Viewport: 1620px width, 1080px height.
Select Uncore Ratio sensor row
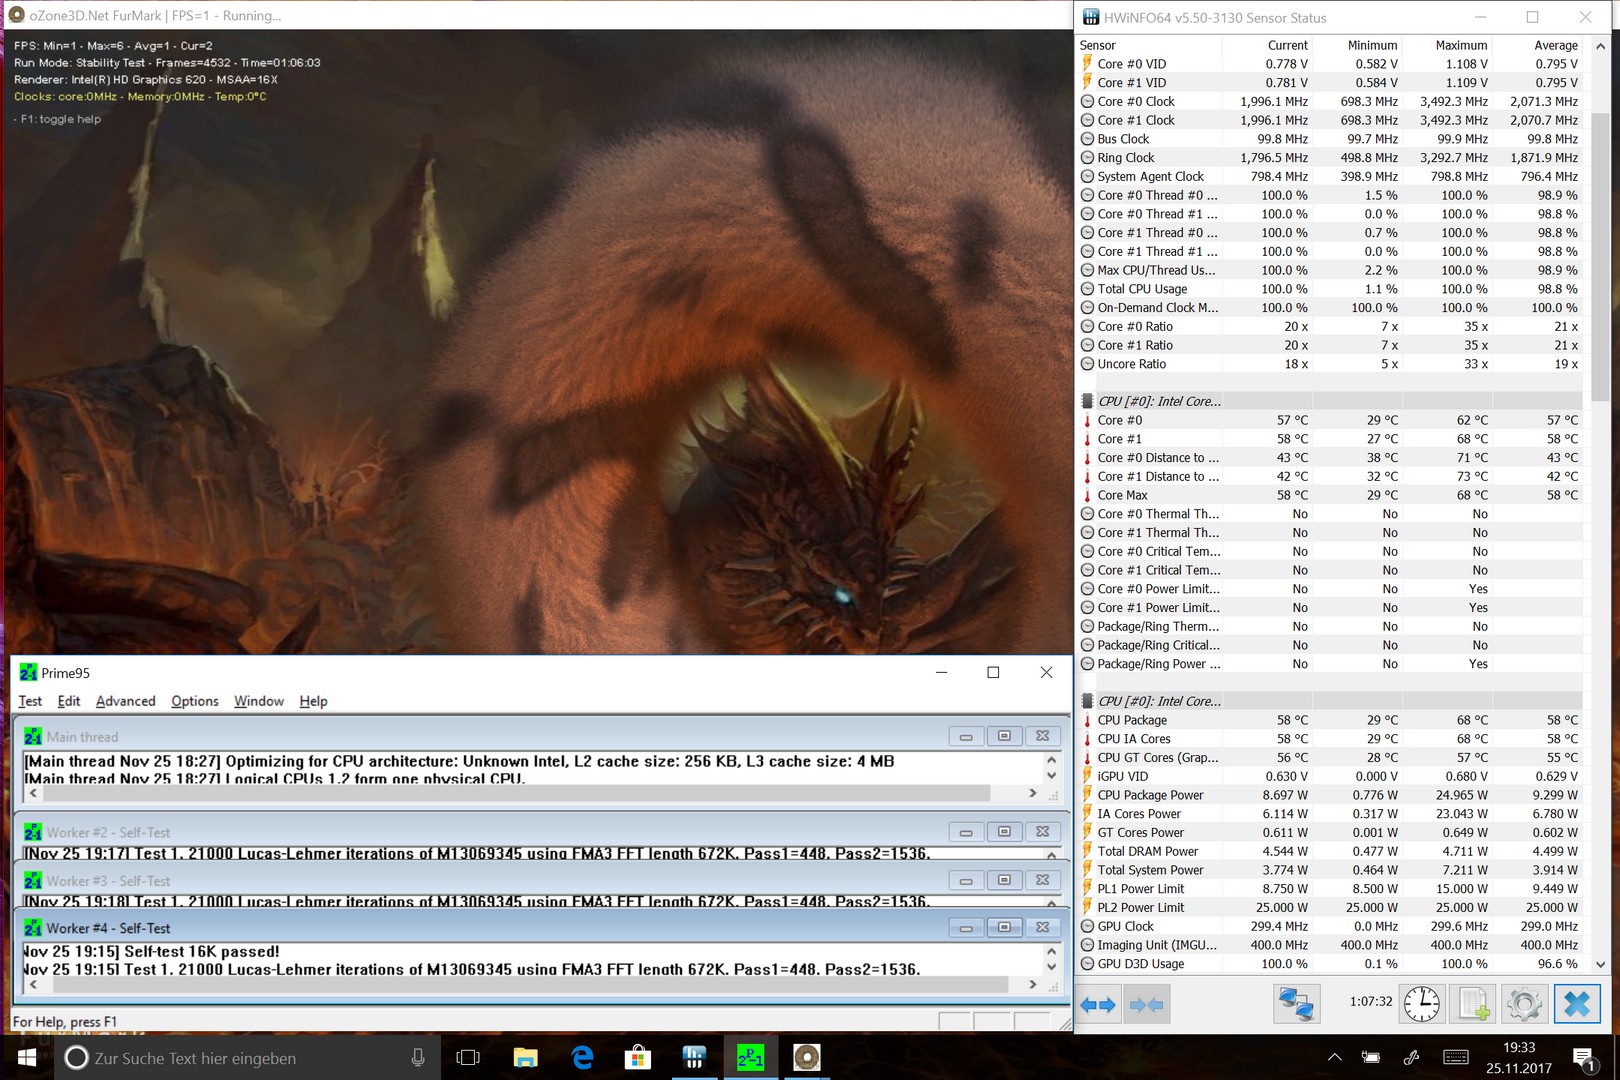pos(1330,364)
